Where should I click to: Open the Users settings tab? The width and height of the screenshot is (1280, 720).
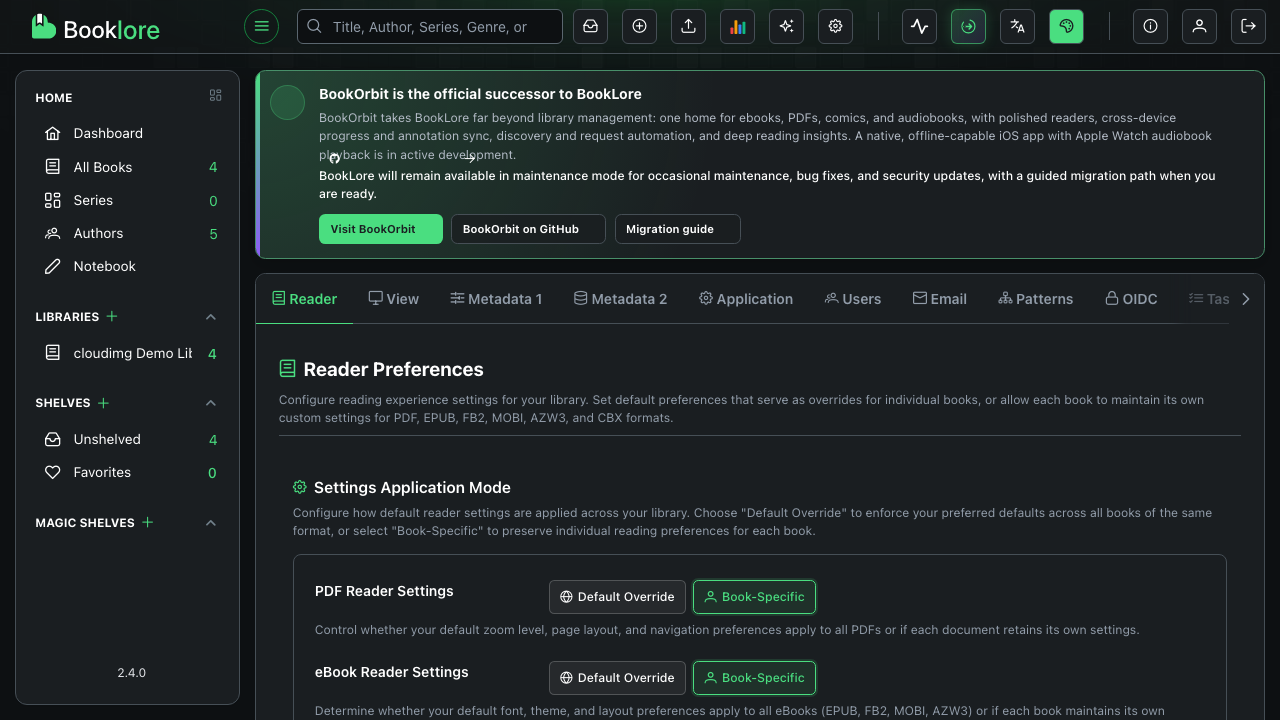pyautogui.click(x=853, y=299)
